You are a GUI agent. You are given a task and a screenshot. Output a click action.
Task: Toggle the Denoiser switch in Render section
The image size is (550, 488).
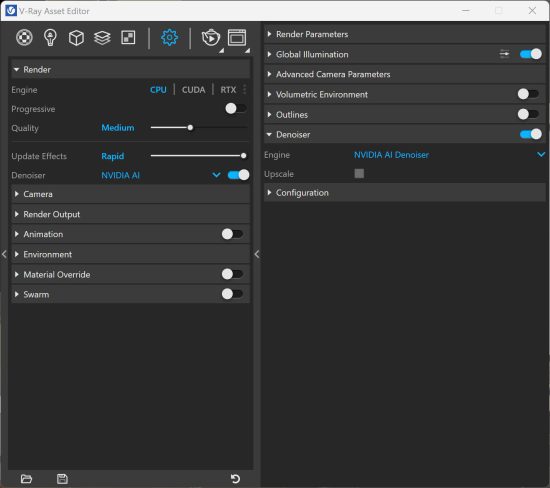(239, 175)
